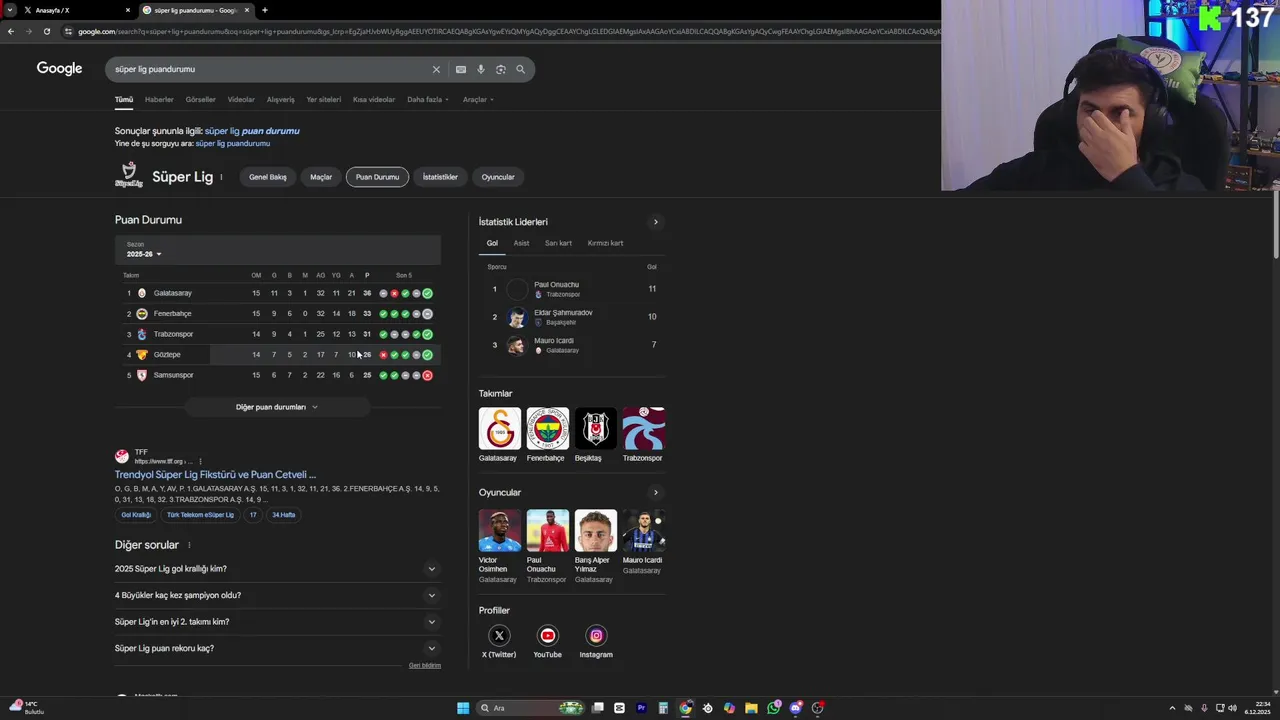Select the Sarı kart statistics tab
This screenshot has height=720, width=1280.
pos(558,243)
